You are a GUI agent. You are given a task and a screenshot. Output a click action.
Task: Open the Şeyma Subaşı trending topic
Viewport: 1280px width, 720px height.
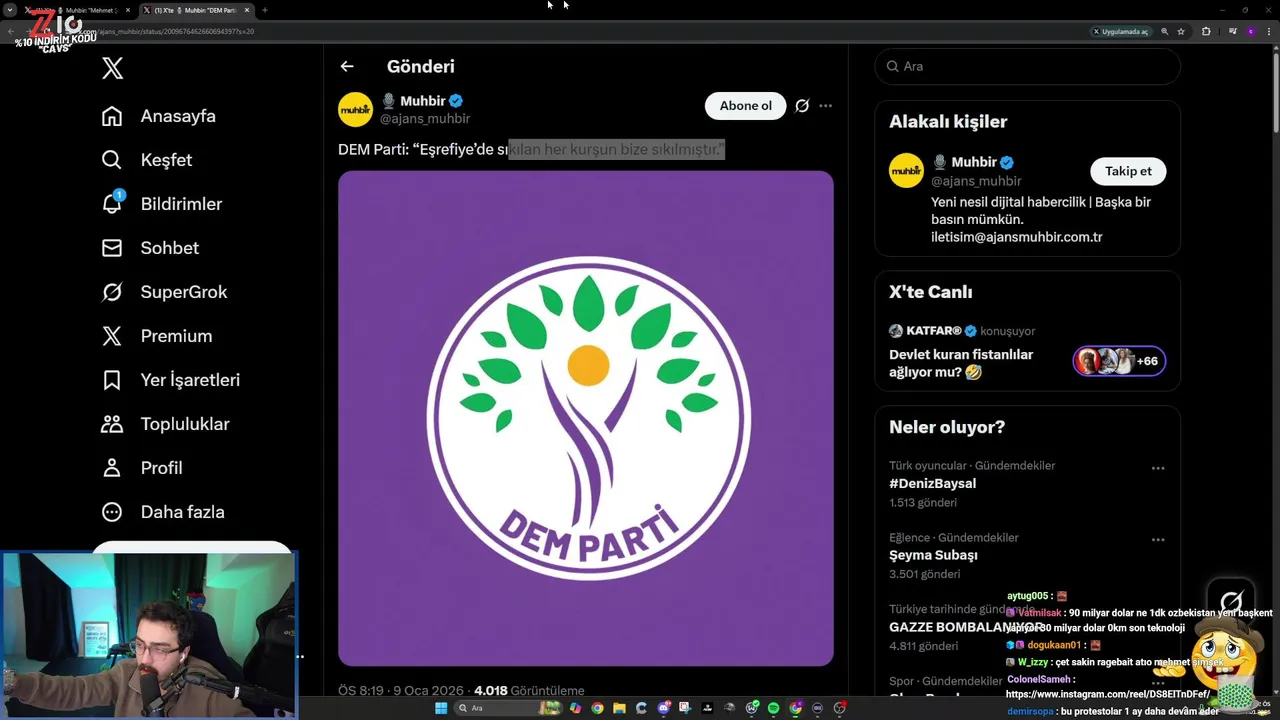point(933,555)
